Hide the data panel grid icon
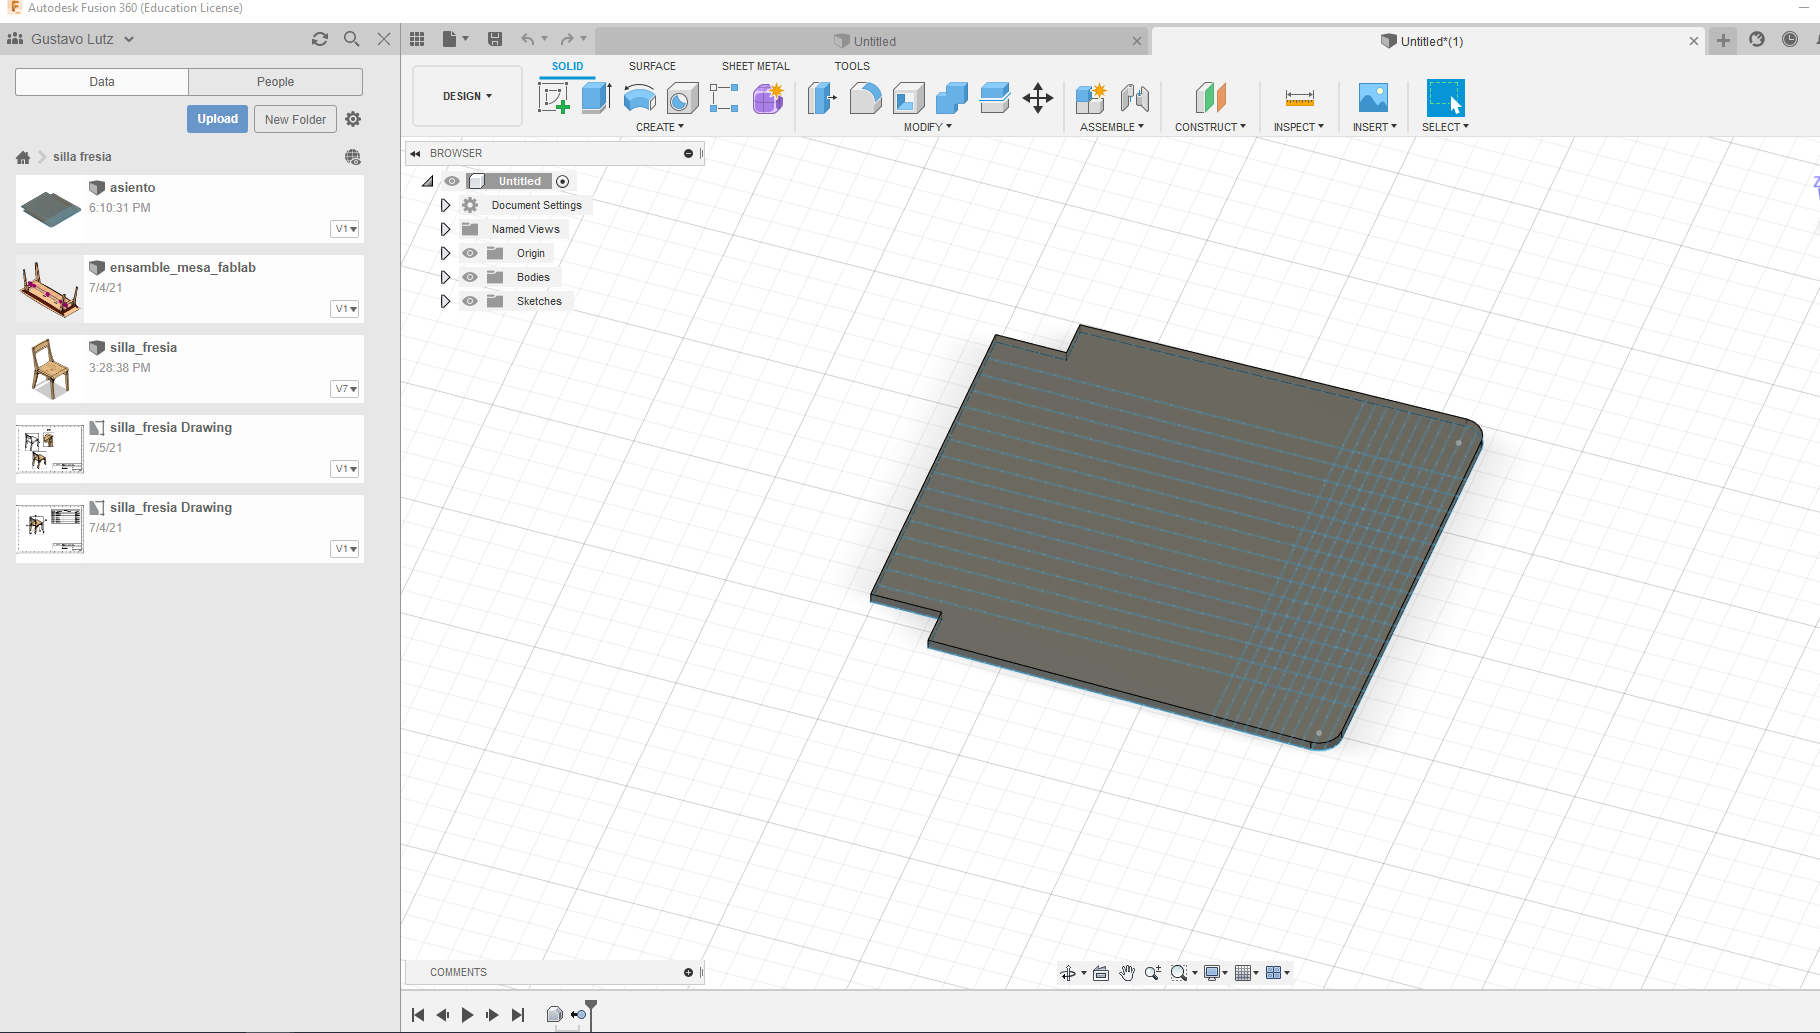 point(417,39)
